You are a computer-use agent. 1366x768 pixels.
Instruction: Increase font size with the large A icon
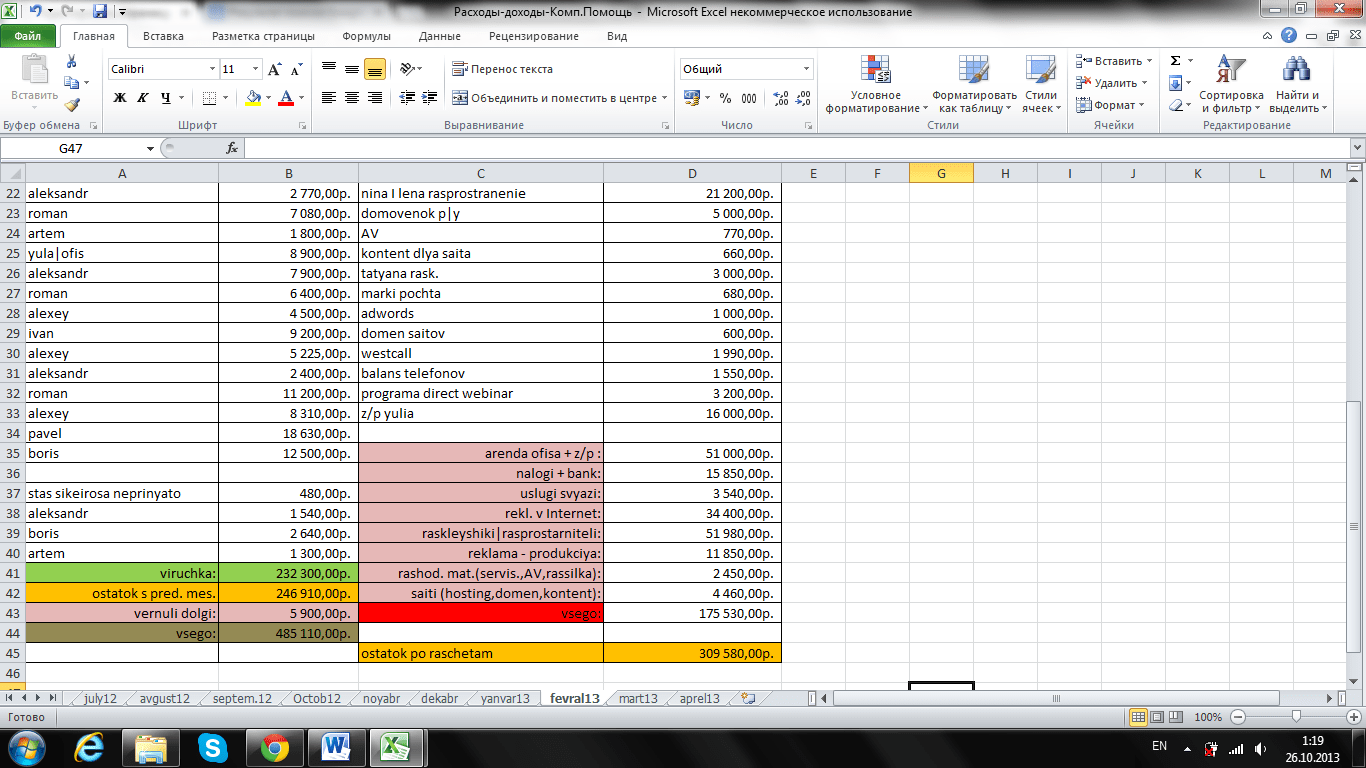[x=274, y=70]
